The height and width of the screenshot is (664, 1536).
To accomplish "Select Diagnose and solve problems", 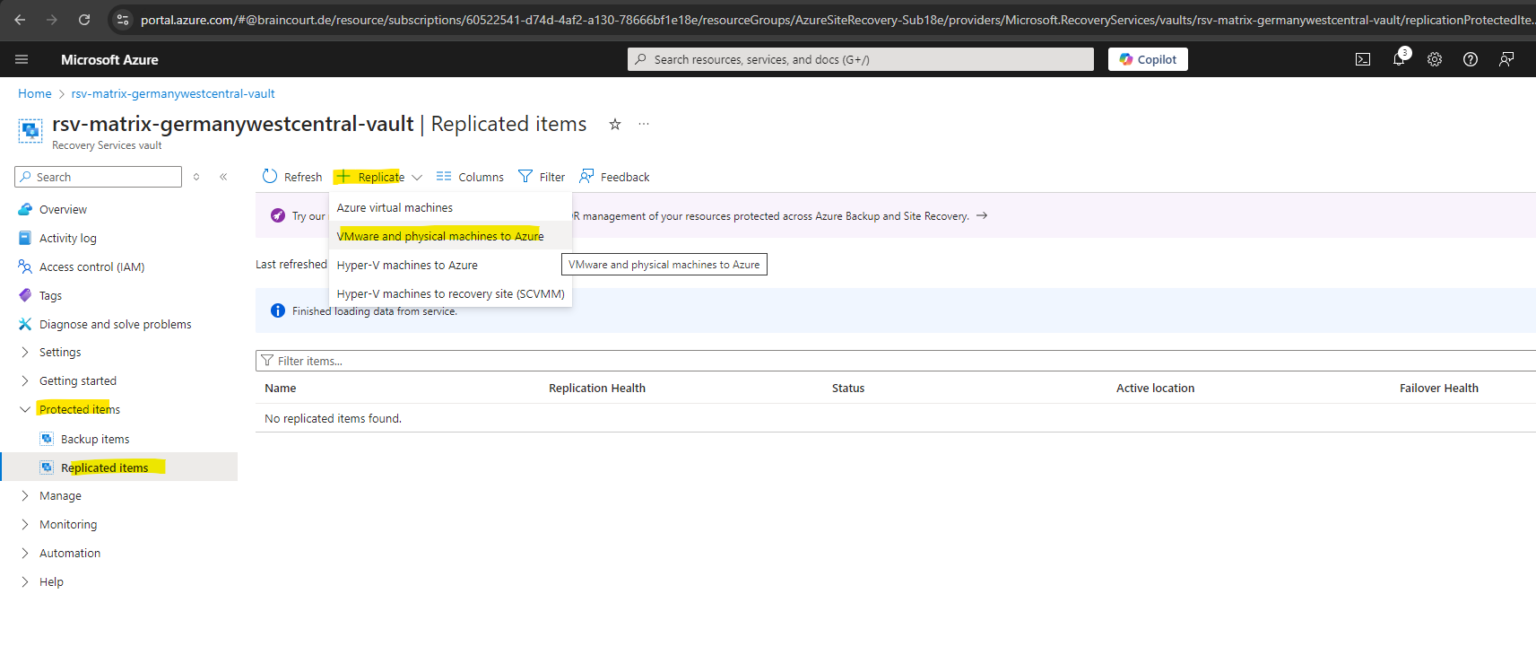I will coord(113,323).
